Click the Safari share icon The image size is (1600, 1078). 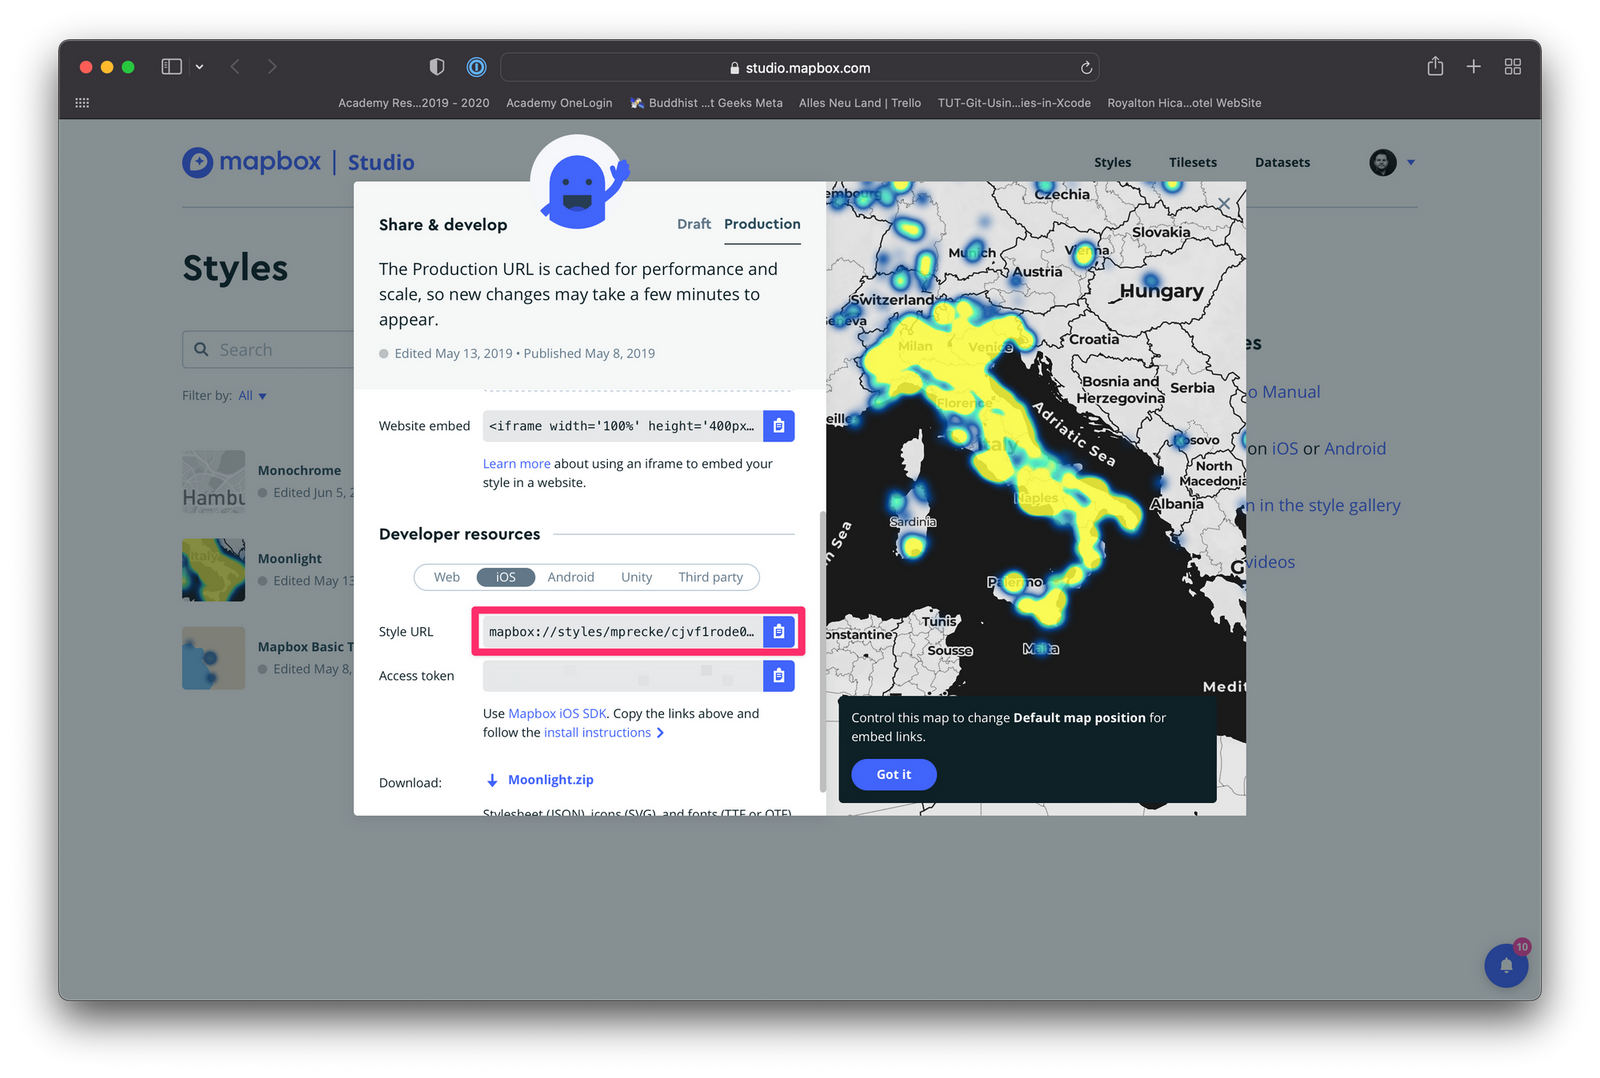[1435, 66]
